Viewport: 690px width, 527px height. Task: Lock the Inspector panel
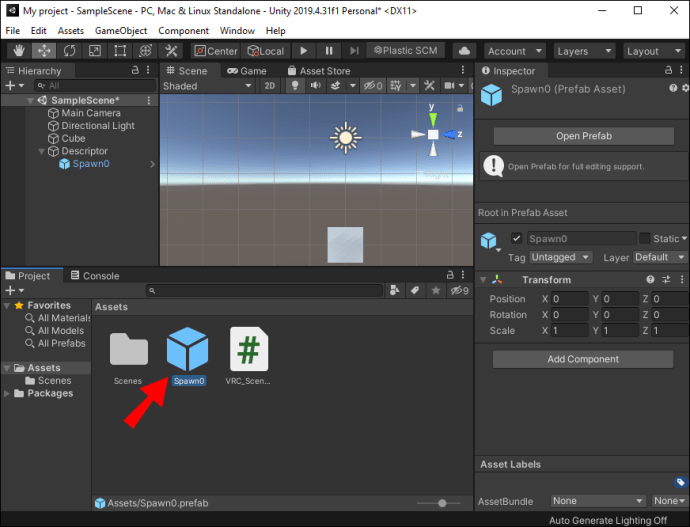pyautogui.click(x=668, y=70)
